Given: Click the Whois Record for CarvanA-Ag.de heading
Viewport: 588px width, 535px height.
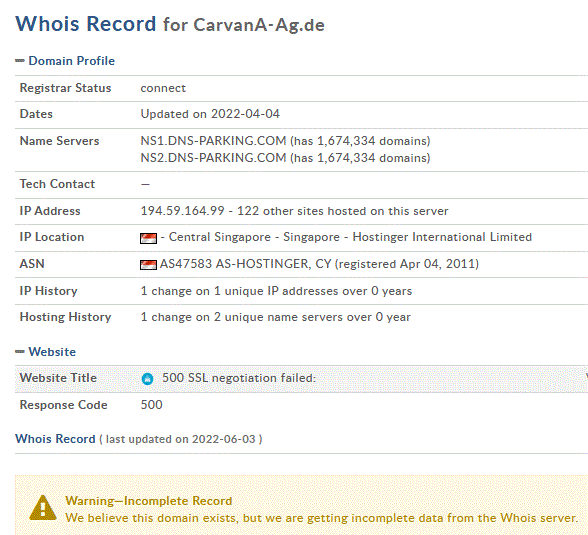Looking at the screenshot, I should point(170,24).
